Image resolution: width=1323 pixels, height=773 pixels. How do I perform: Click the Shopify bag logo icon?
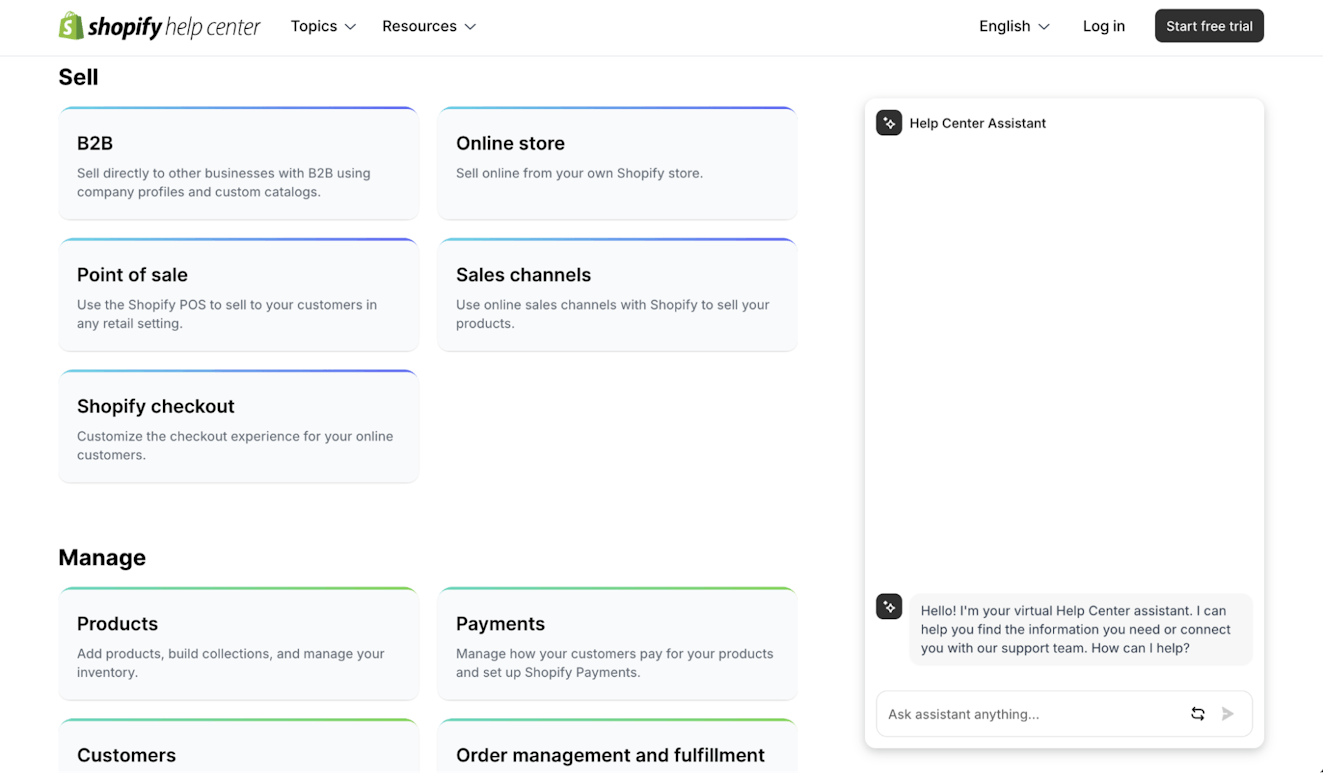pyautogui.click(x=71, y=26)
